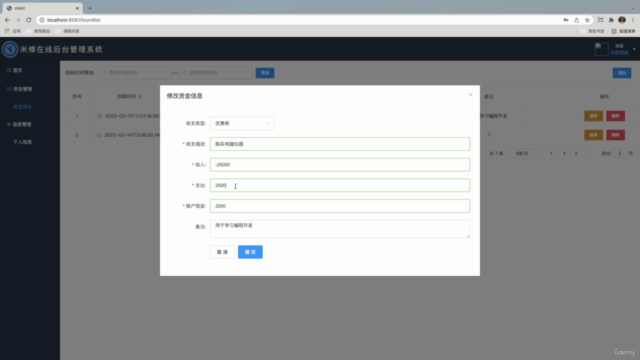Click the tab search chevron at top right

coord(632,8)
